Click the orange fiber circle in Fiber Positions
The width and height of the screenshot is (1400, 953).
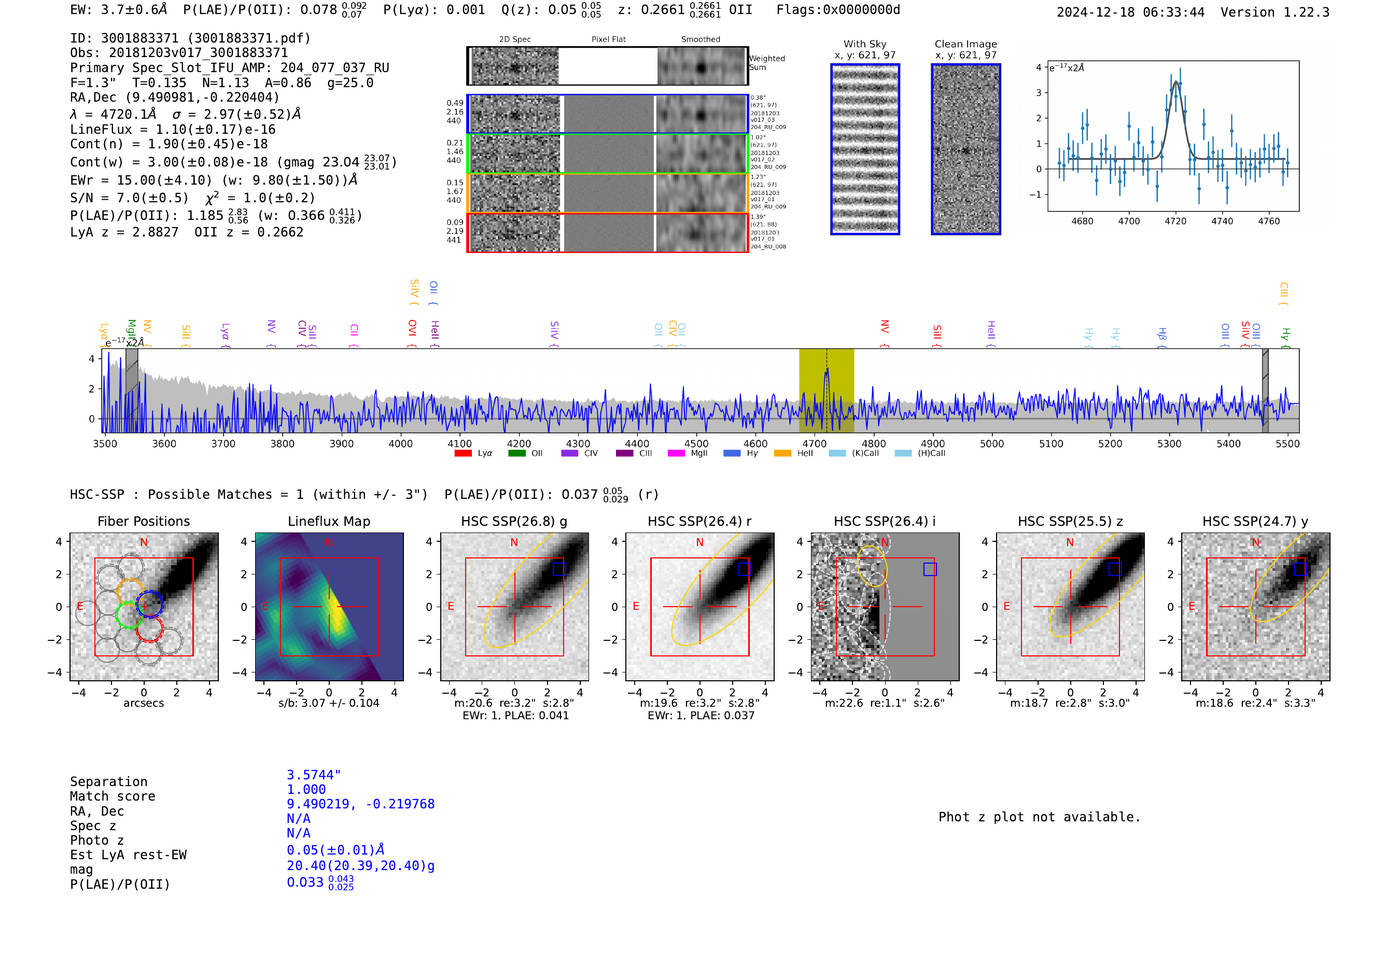(x=131, y=592)
